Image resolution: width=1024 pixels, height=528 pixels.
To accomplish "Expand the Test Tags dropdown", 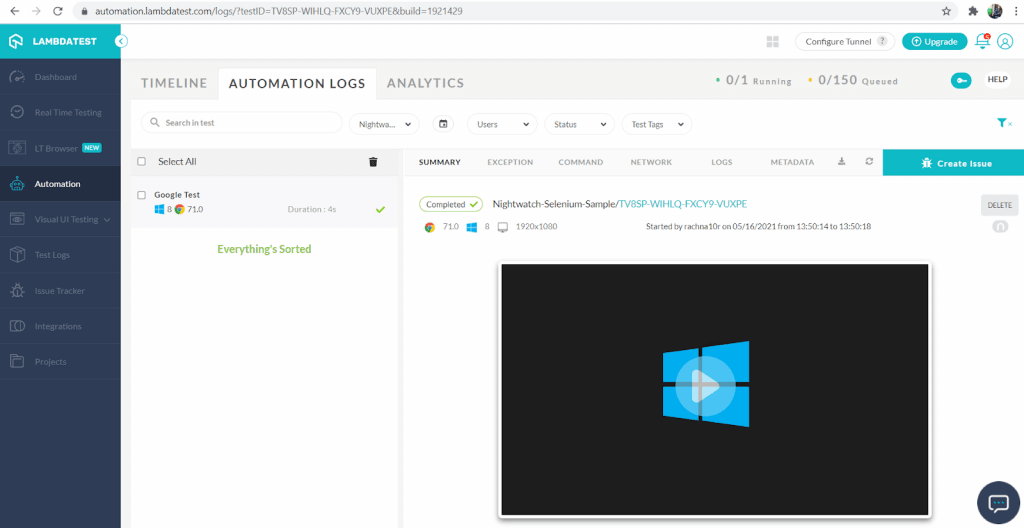I will (656, 124).
